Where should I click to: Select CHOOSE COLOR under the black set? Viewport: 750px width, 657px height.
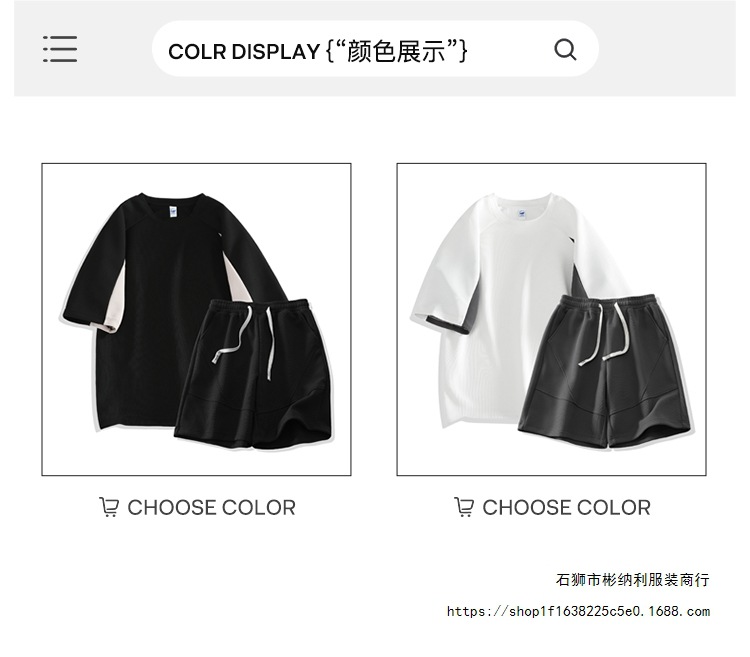click(x=211, y=507)
